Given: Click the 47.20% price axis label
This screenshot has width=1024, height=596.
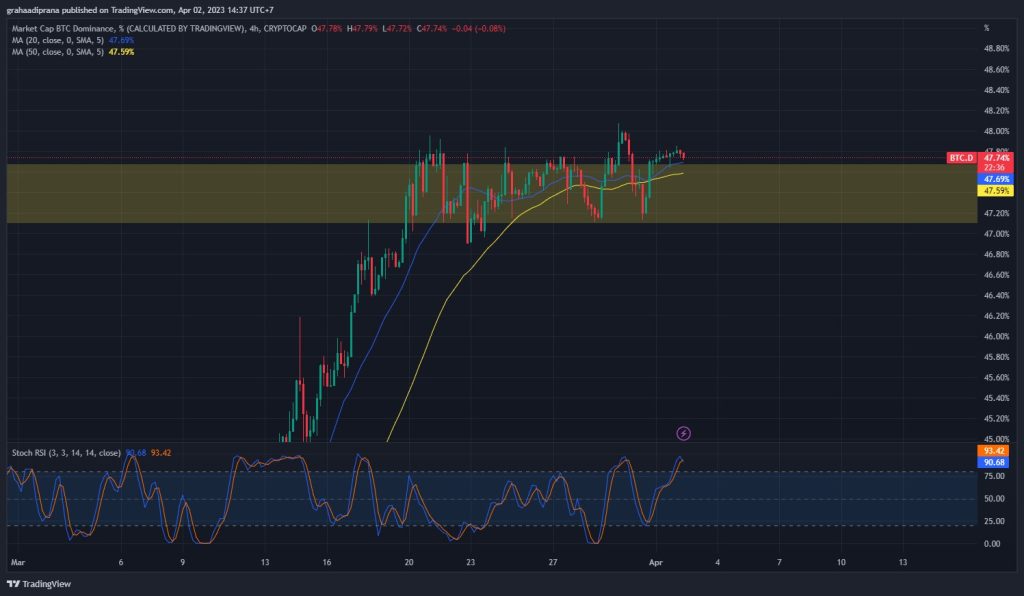Looking at the screenshot, I should [997, 213].
